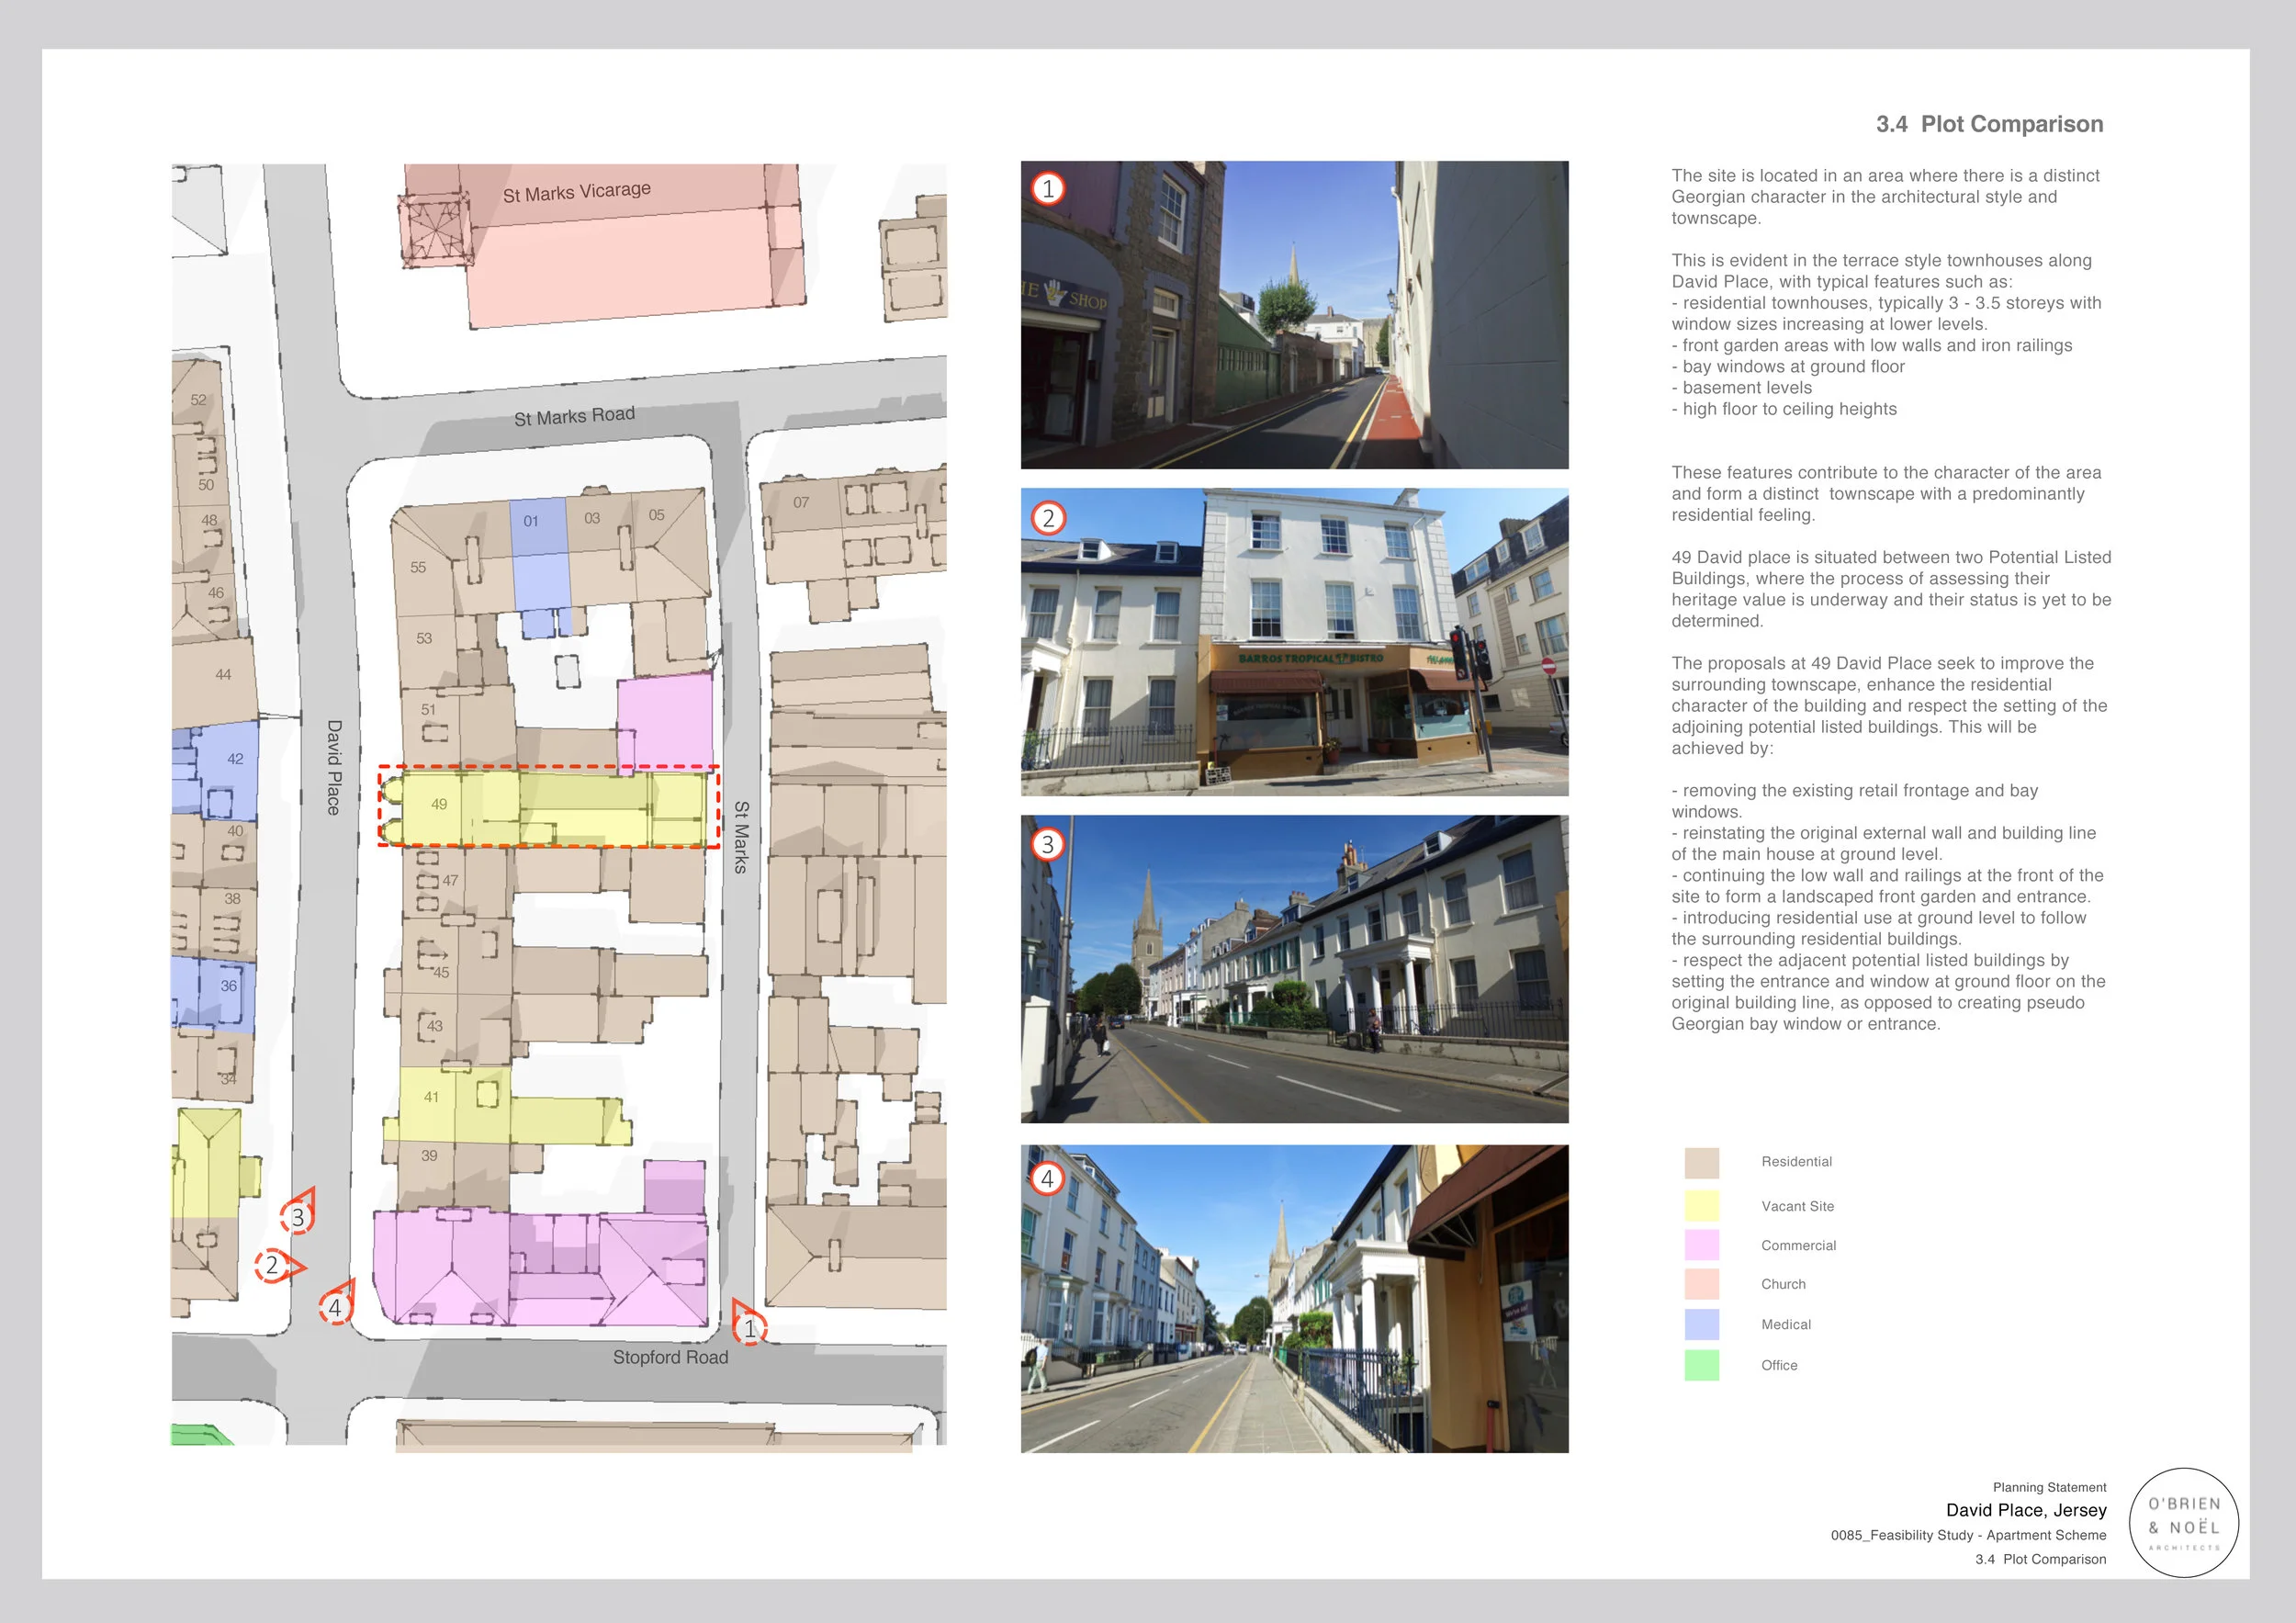Click viewpoint marker 4 on map
This screenshot has height=1623, width=2296.
point(335,1307)
